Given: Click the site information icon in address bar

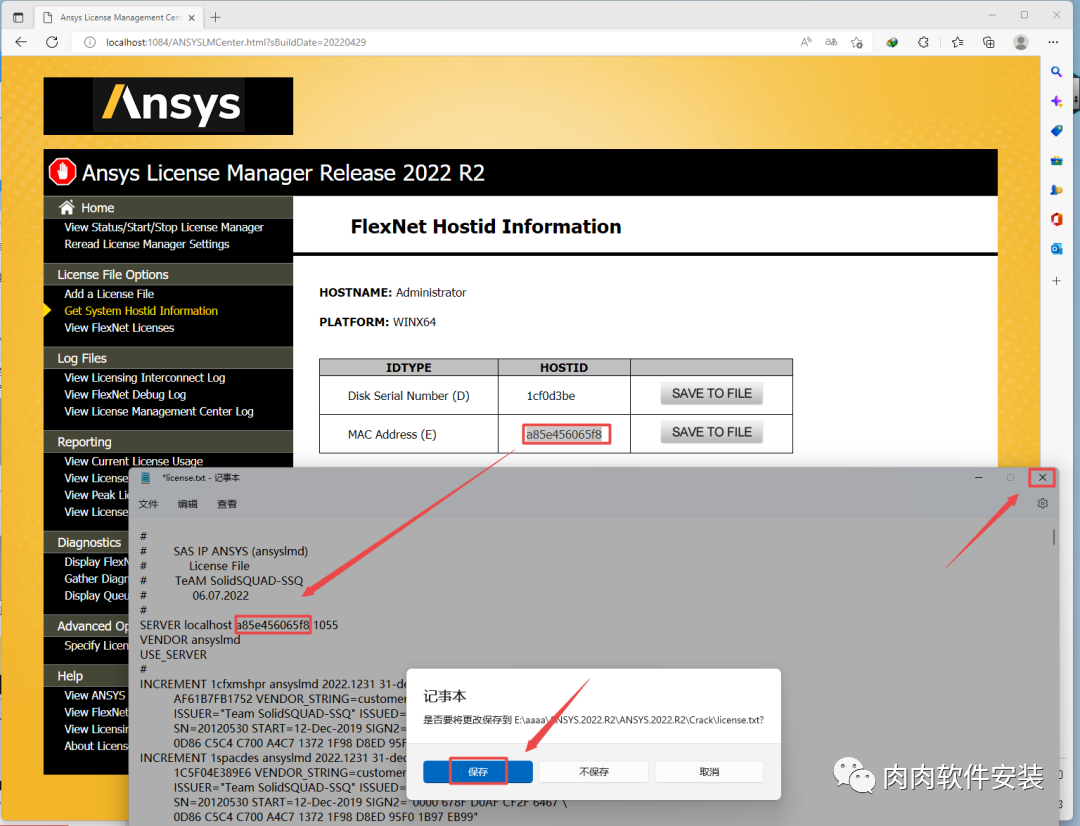Looking at the screenshot, I should tap(90, 42).
